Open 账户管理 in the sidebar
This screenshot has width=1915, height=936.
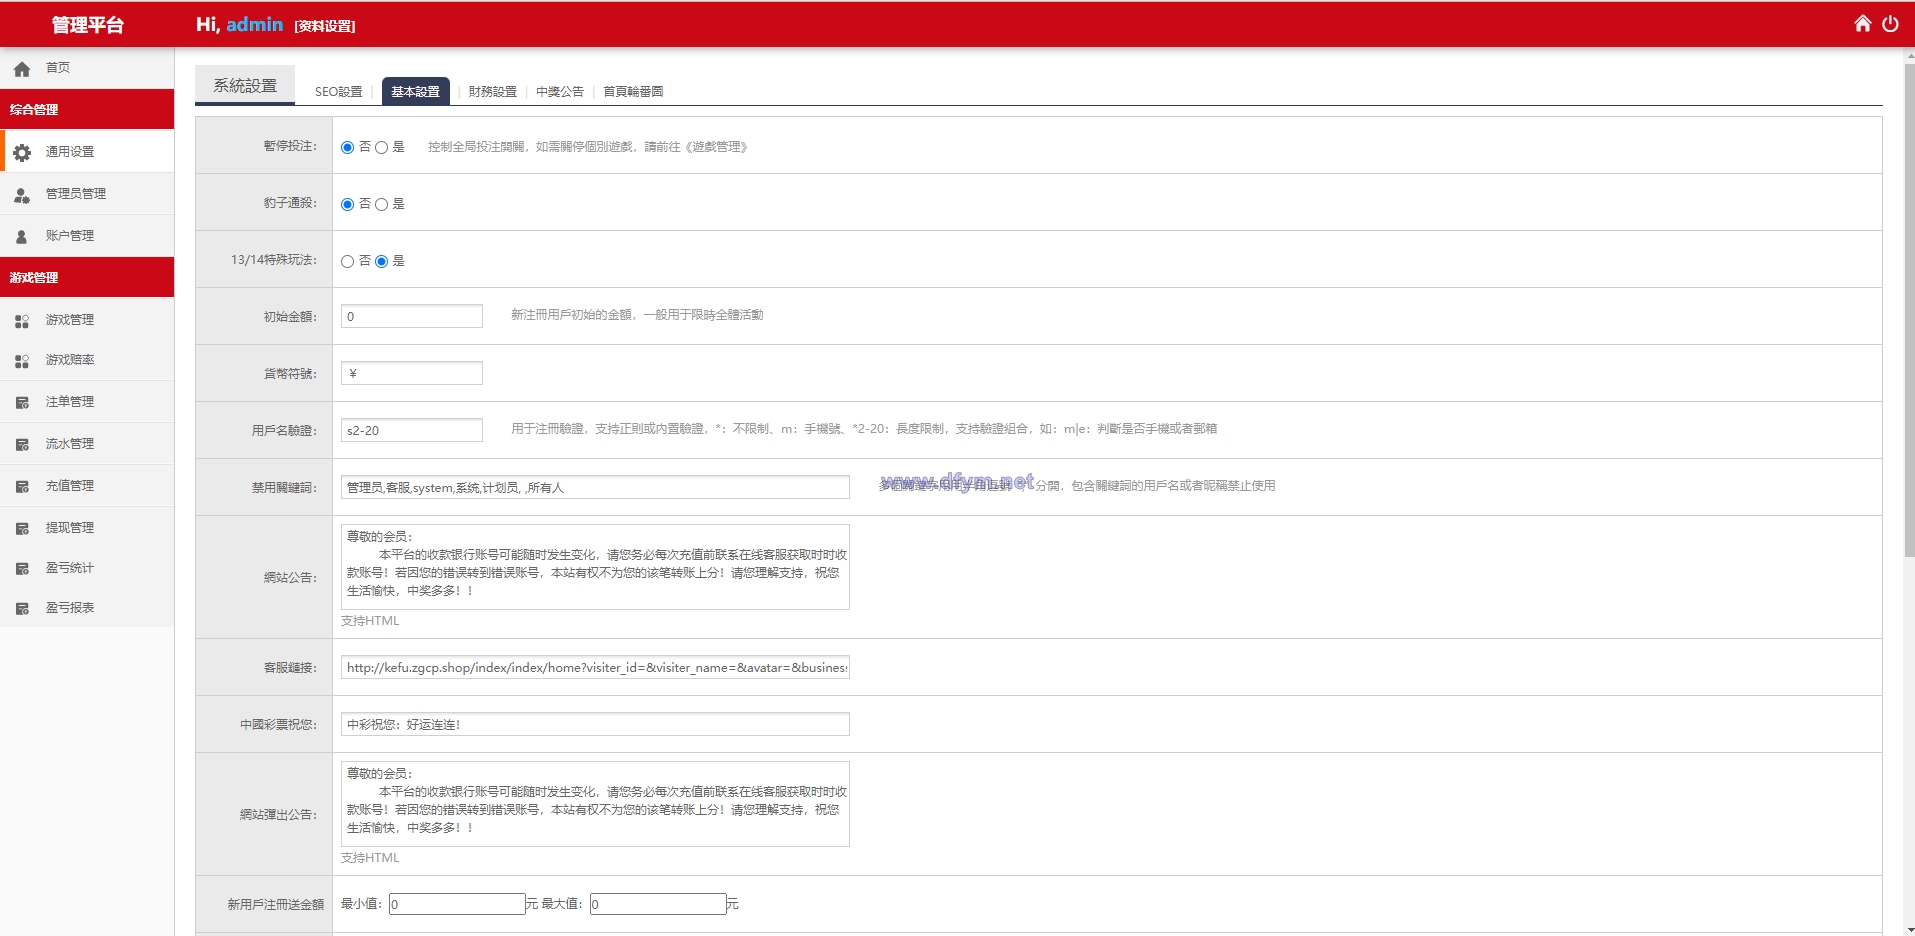click(87, 235)
